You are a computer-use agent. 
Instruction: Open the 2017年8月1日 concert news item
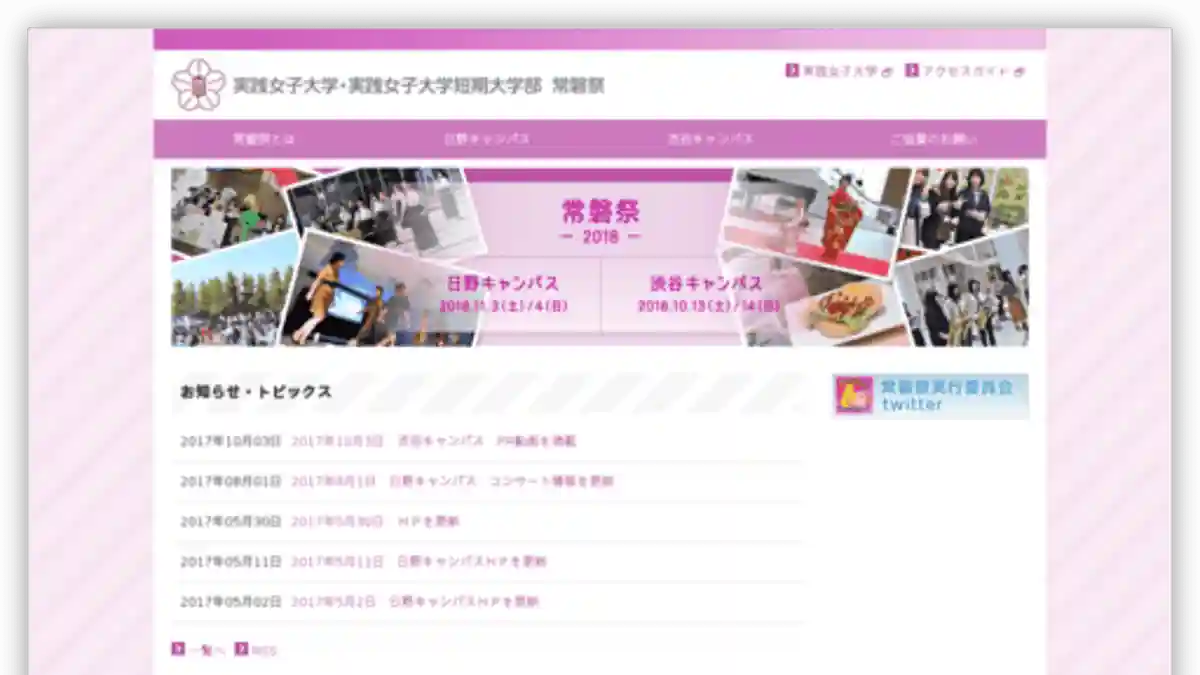tap(452, 481)
